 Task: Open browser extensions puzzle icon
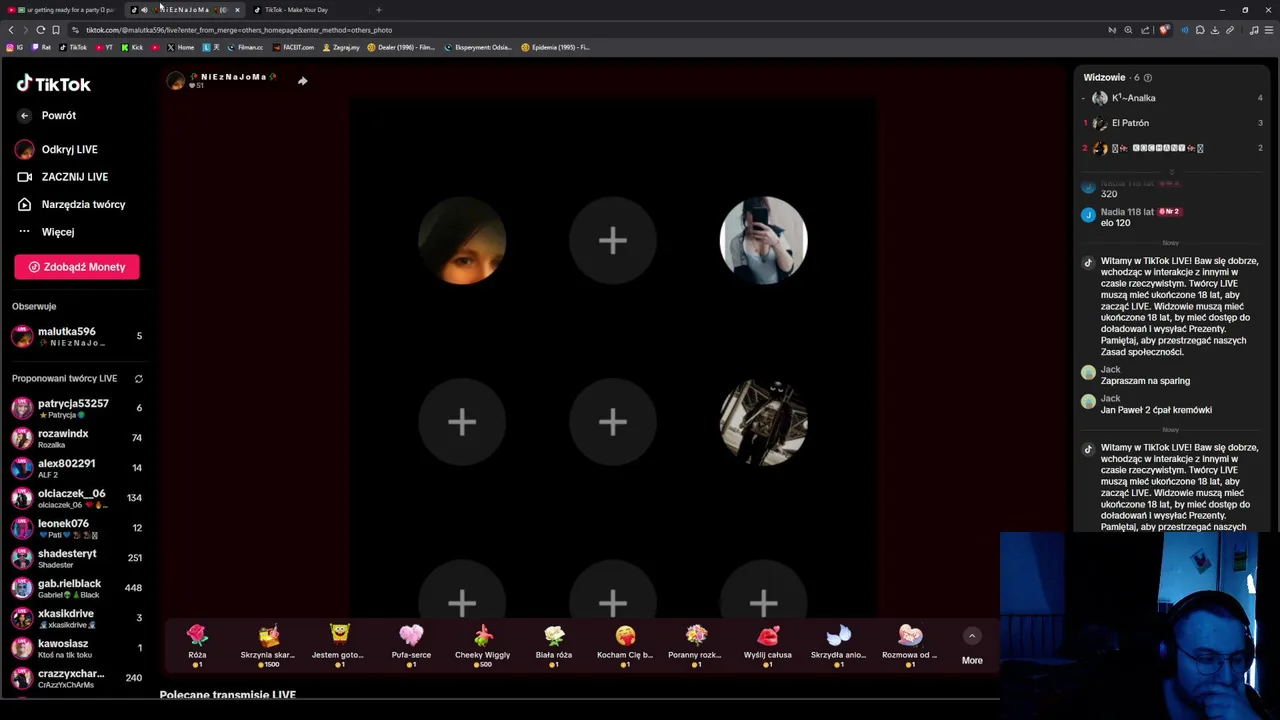1200,30
